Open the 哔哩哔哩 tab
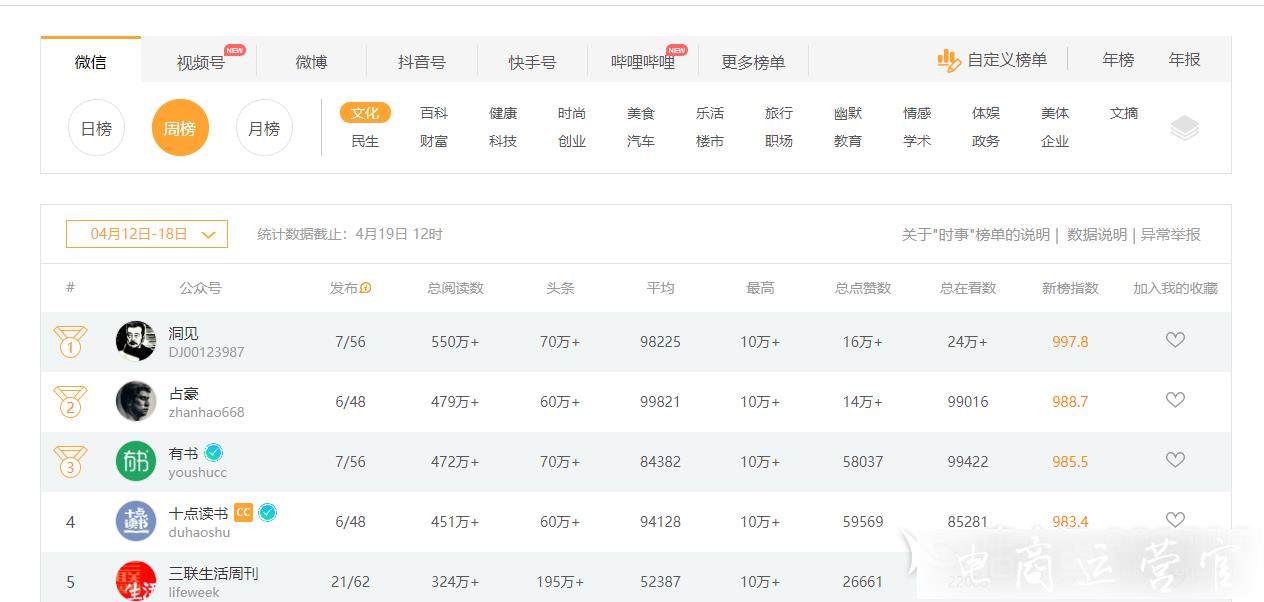The image size is (1264, 602). (643, 62)
